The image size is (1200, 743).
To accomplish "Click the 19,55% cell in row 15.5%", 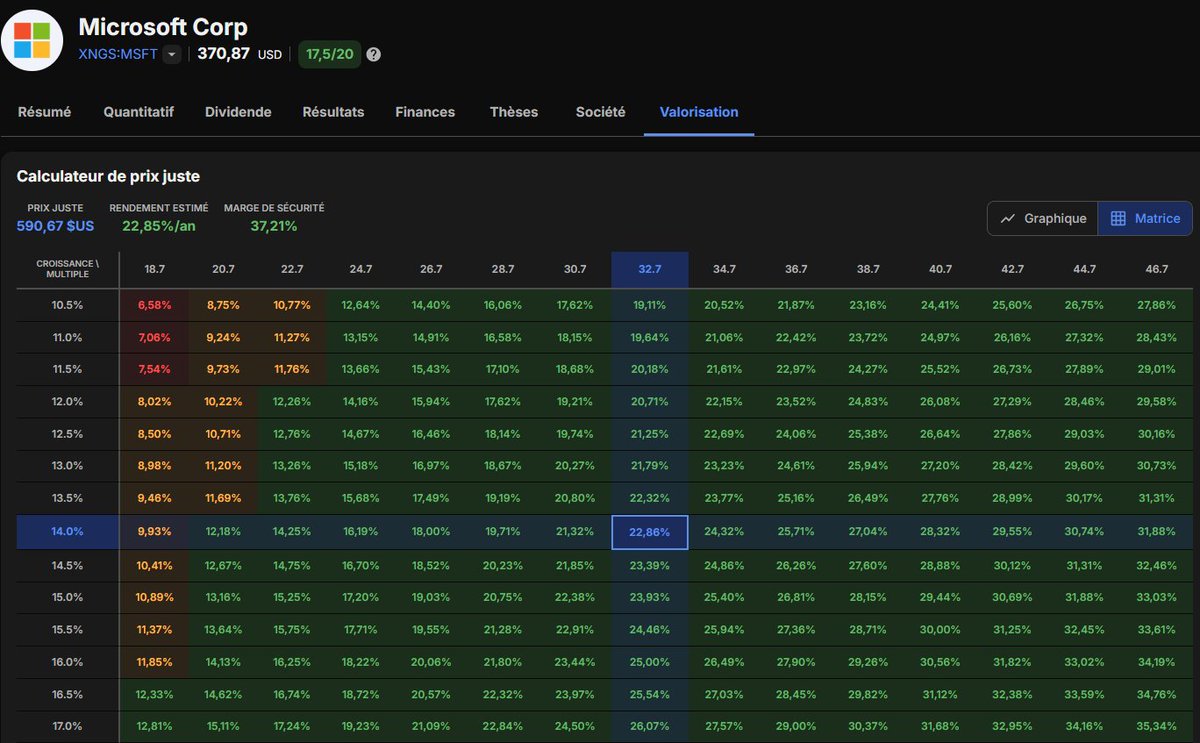I will pos(430,629).
